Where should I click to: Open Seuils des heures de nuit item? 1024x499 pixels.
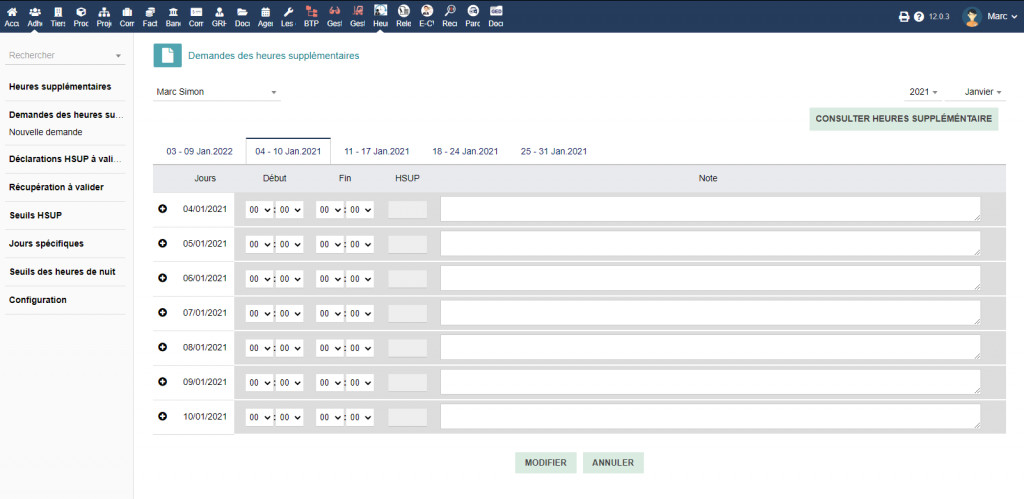[63, 272]
